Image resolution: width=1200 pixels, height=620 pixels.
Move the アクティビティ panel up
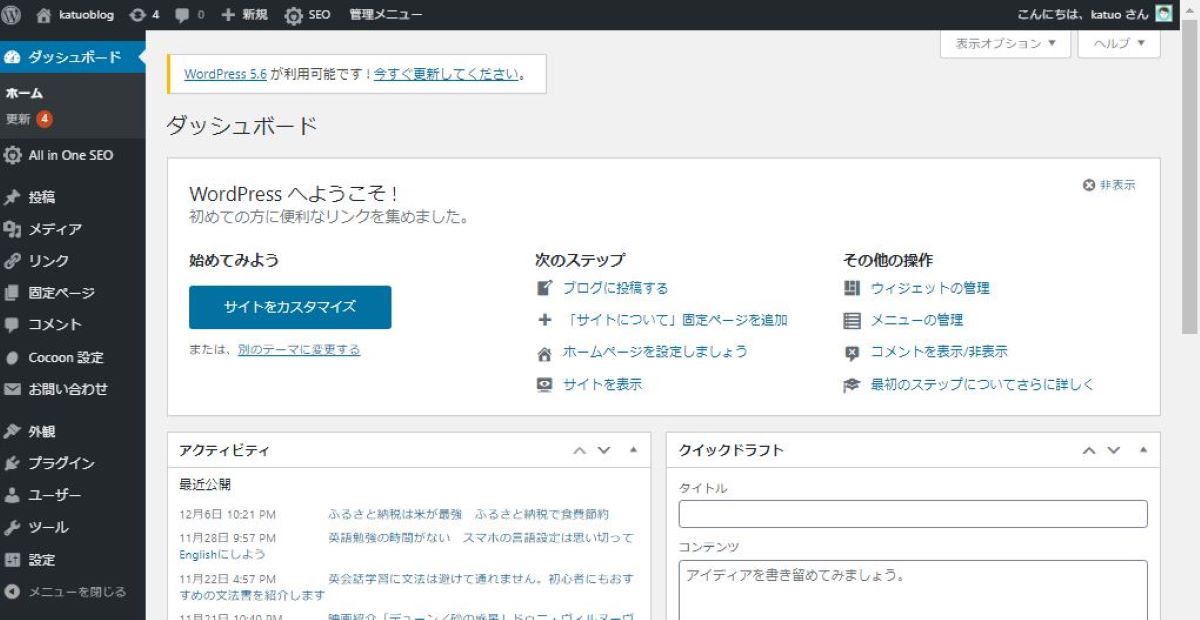579,451
